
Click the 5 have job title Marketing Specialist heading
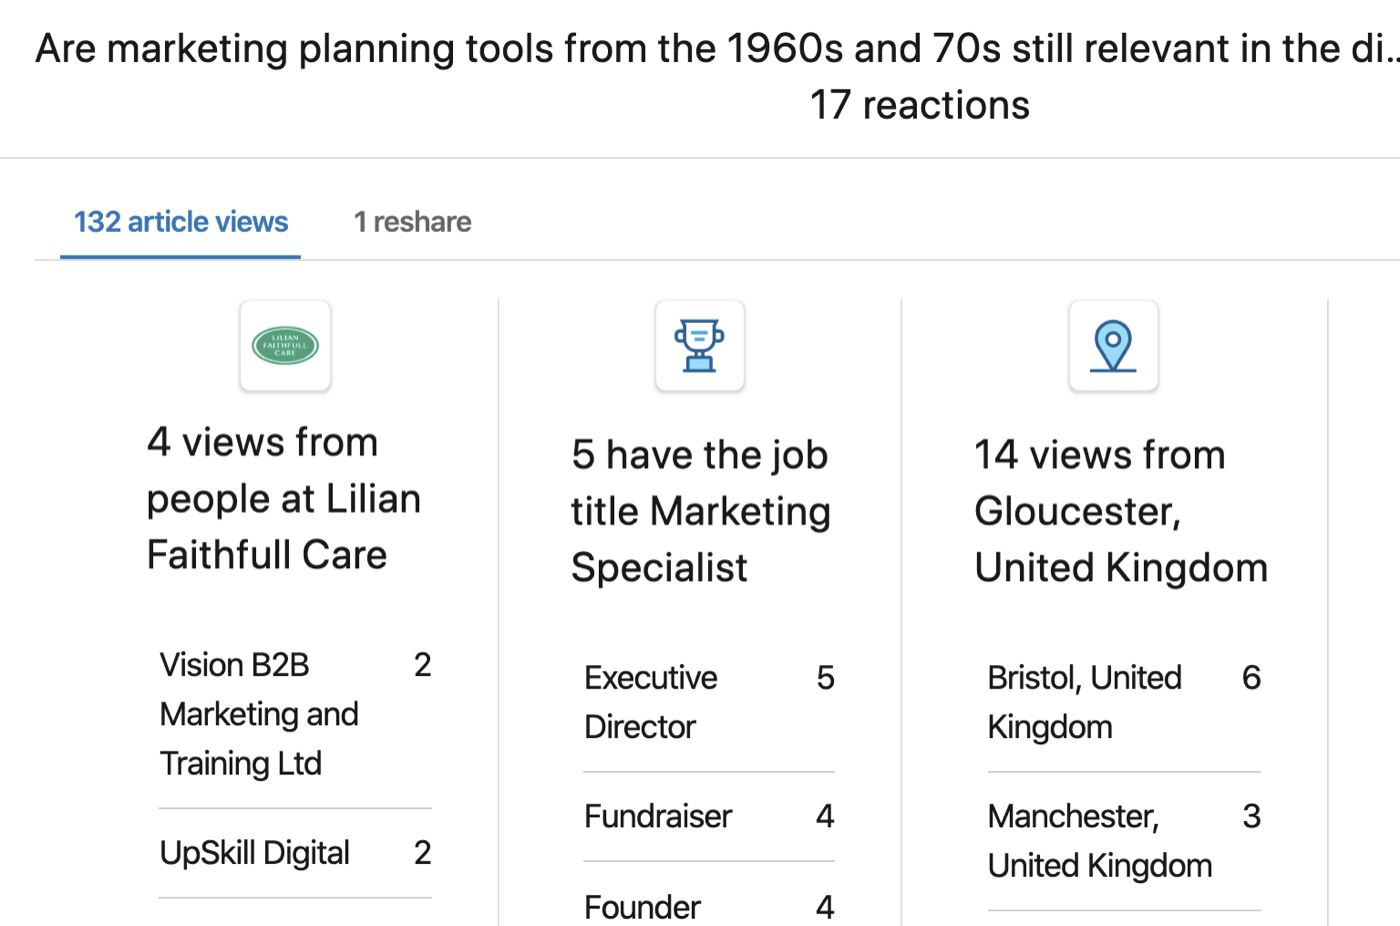pyautogui.click(x=700, y=511)
